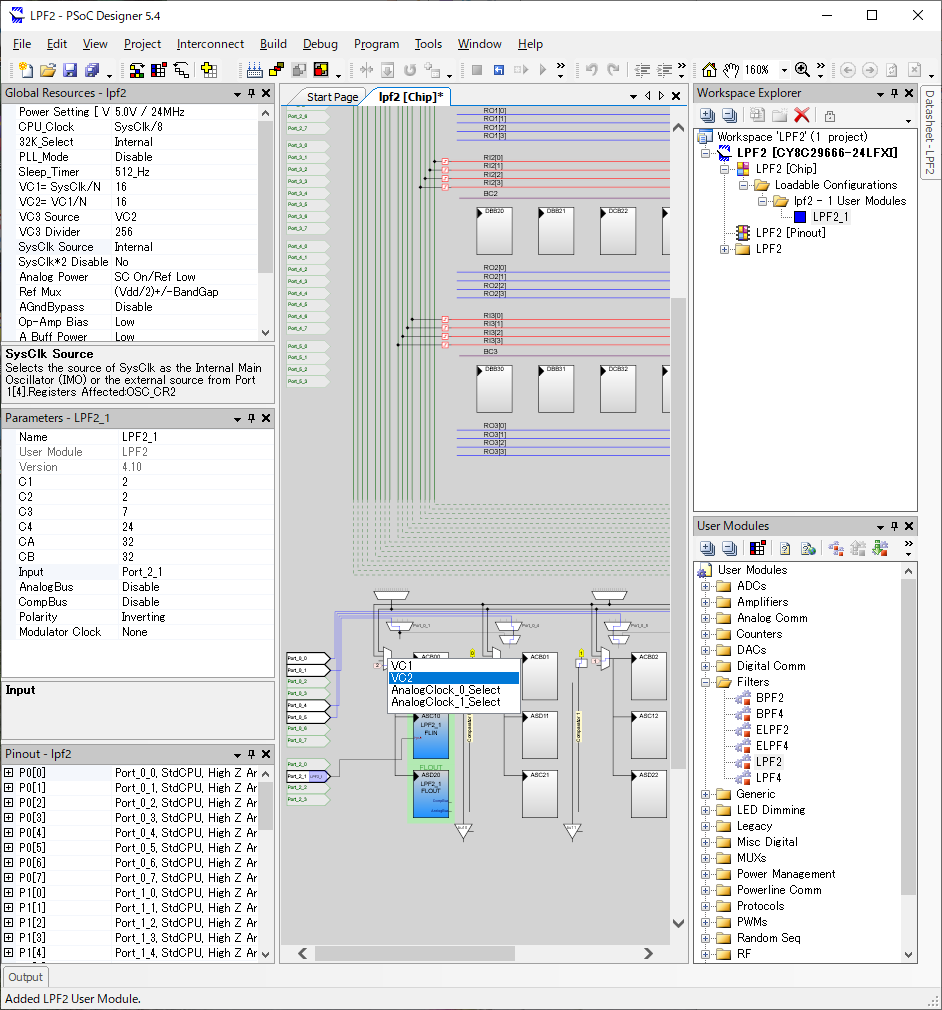Select the ELPF2 filter user module
Viewport: 942px width, 1010px height.
(772, 730)
